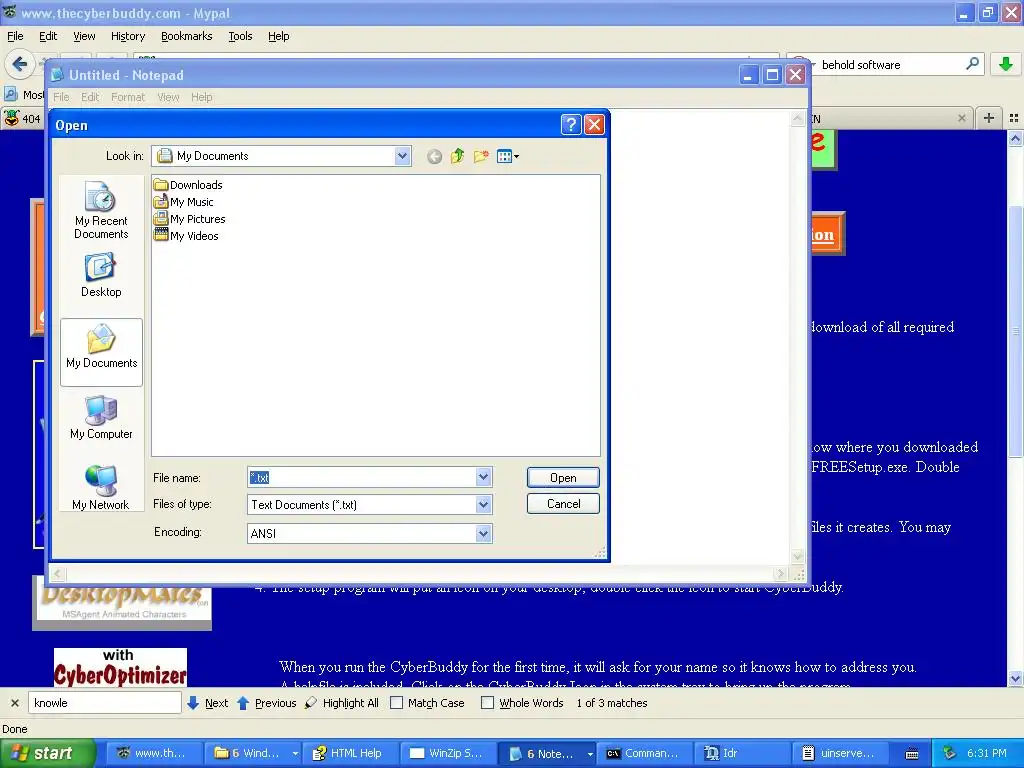Open the browser View menu
The width and height of the screenshot is (1024, 768).
coord(84,36)
